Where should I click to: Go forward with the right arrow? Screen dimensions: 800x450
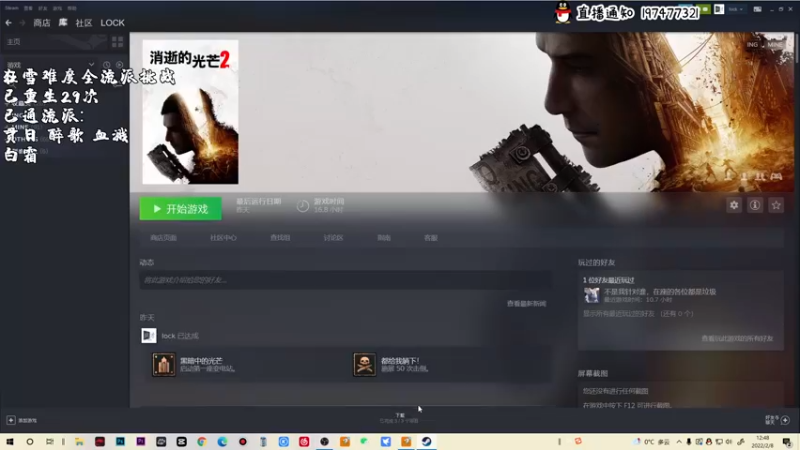click(22, 23)
